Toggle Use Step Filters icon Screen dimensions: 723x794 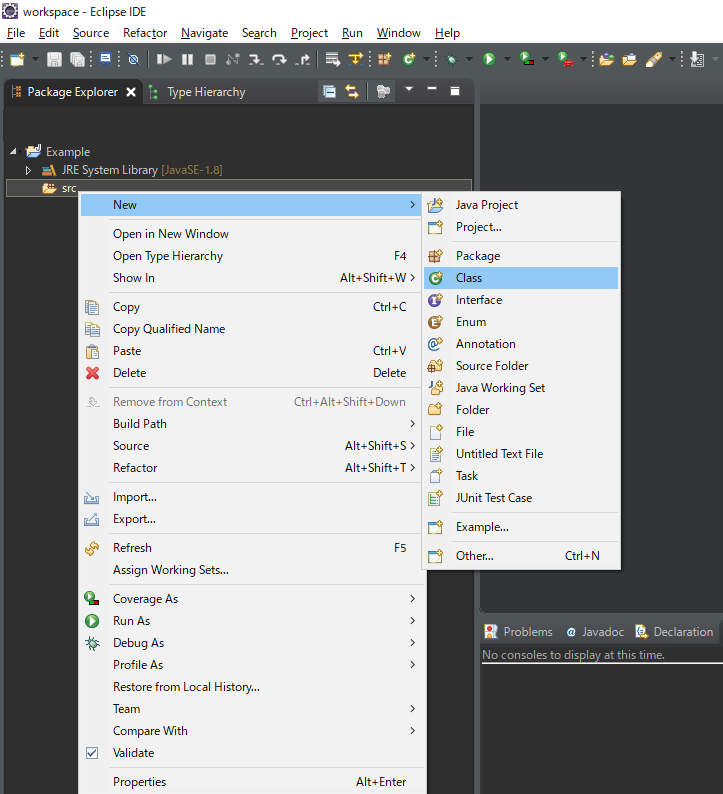click(356, 59)
